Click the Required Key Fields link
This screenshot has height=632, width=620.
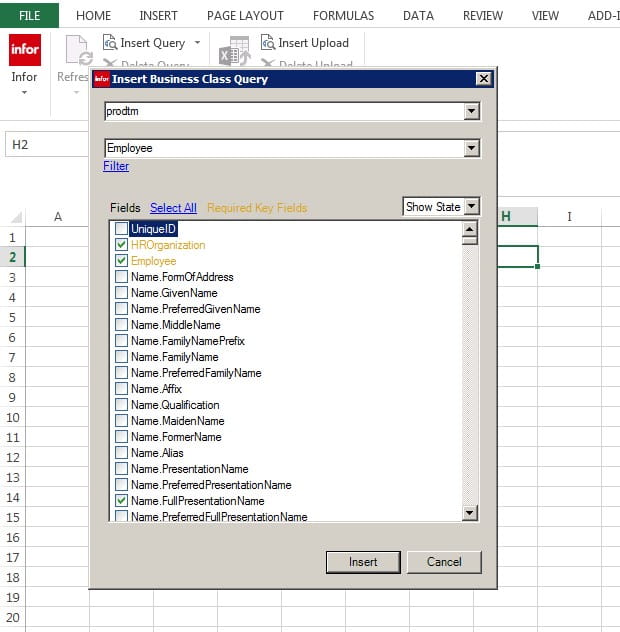(257, 208)
